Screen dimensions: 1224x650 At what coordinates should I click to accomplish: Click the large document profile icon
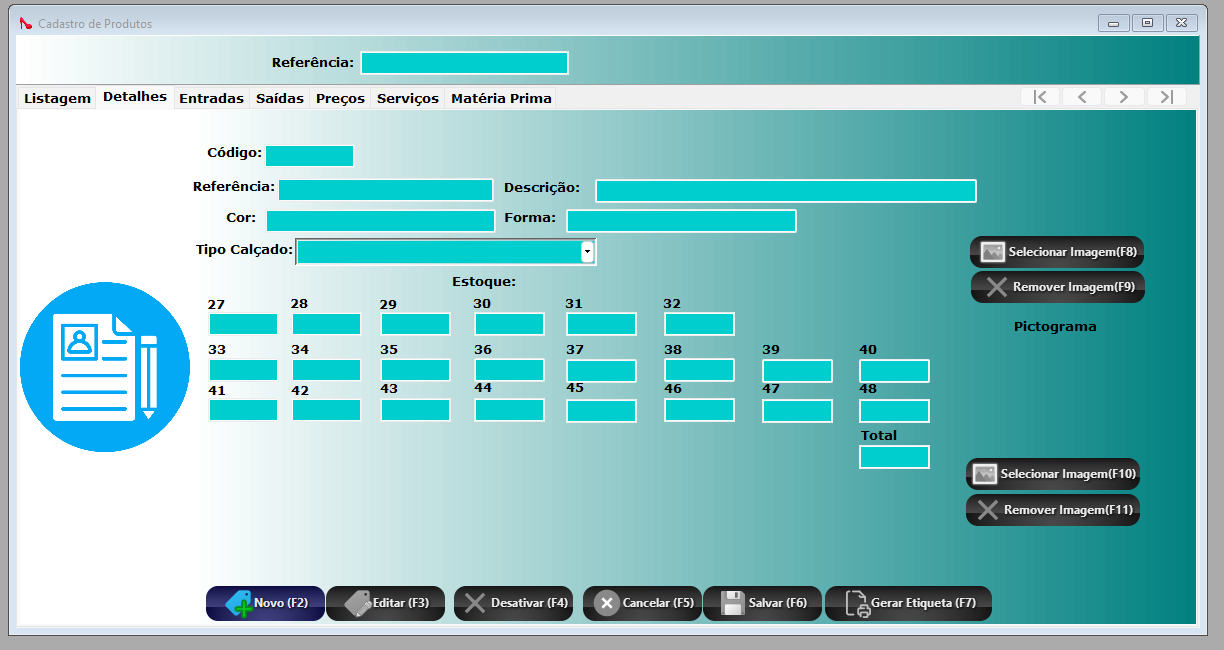pos(105,367)
